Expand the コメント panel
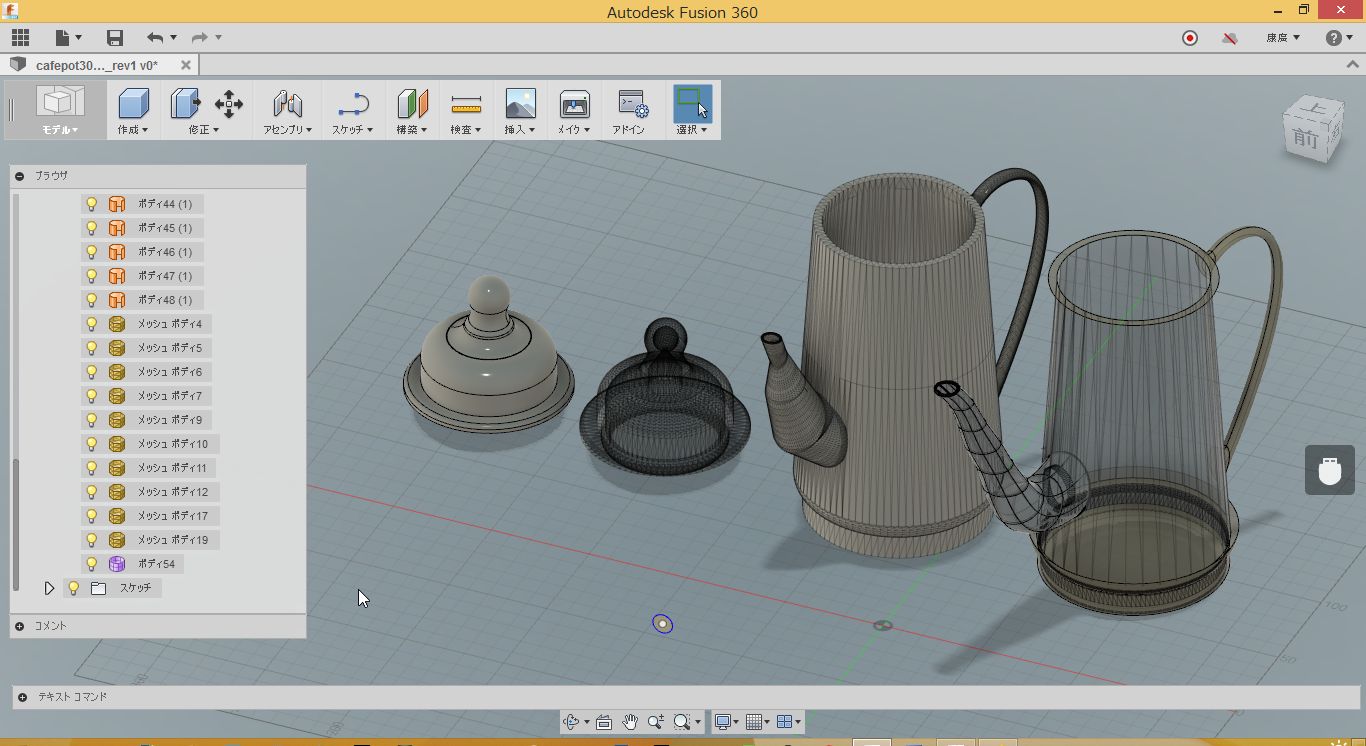 point(20,626)
